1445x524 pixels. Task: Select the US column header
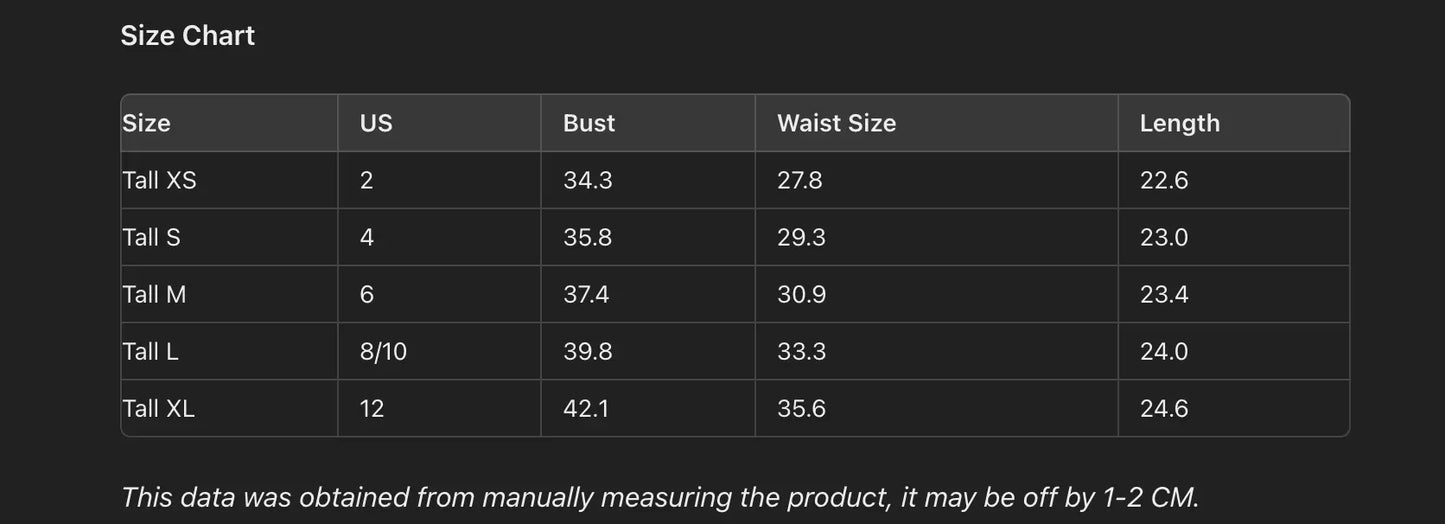[376, 123]
